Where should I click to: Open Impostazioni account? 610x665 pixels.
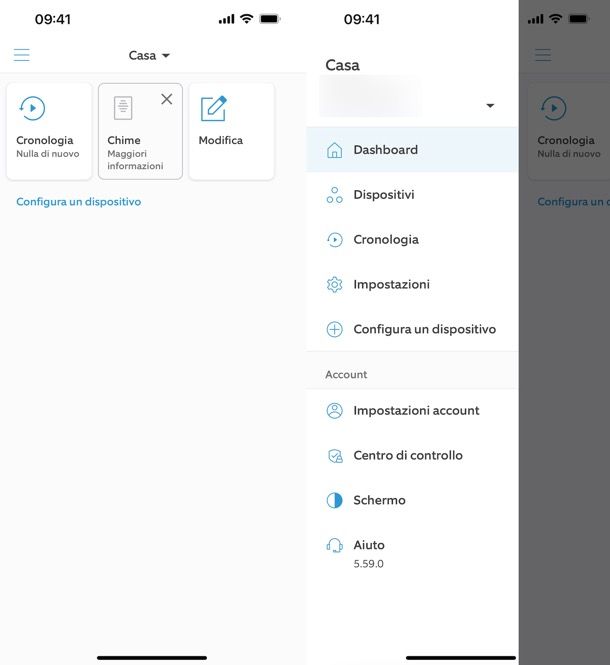click(412, 411)
